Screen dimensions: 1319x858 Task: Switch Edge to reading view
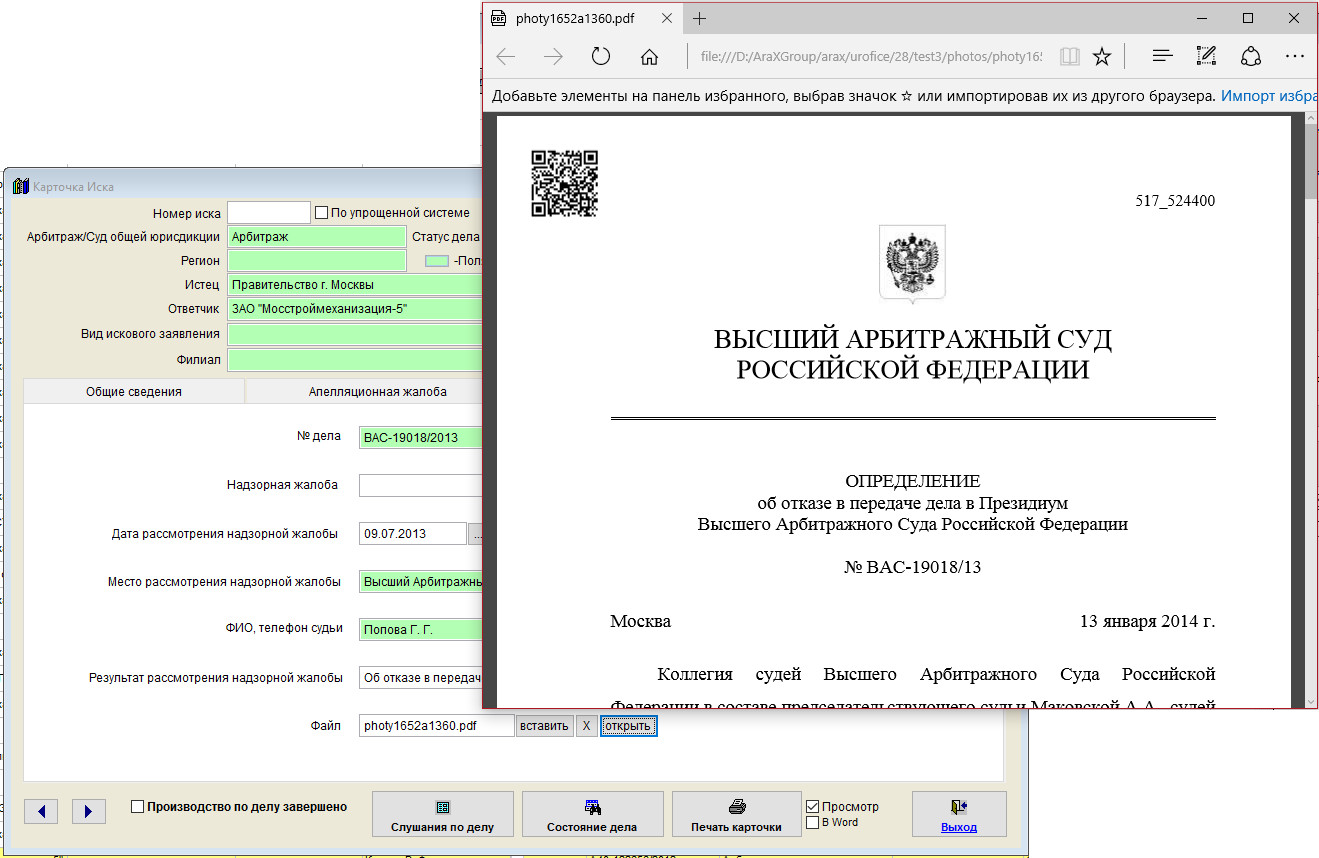(1070, 57)
